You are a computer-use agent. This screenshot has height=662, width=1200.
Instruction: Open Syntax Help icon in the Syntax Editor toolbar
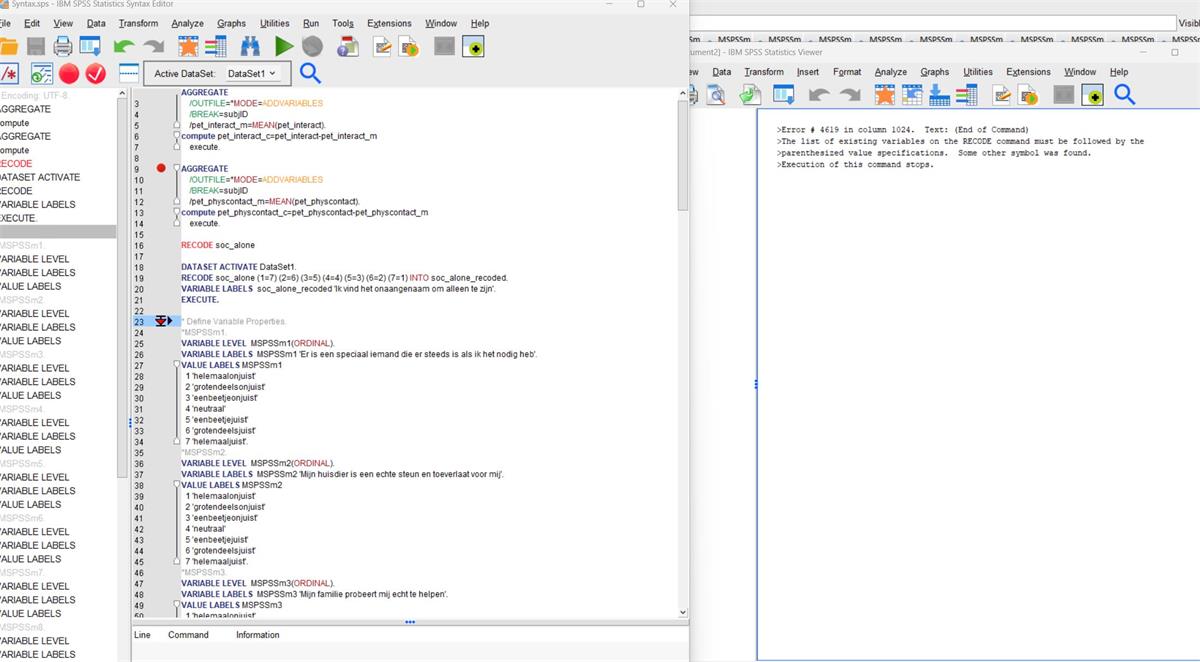pyautogui.click(x=347, y=46)
